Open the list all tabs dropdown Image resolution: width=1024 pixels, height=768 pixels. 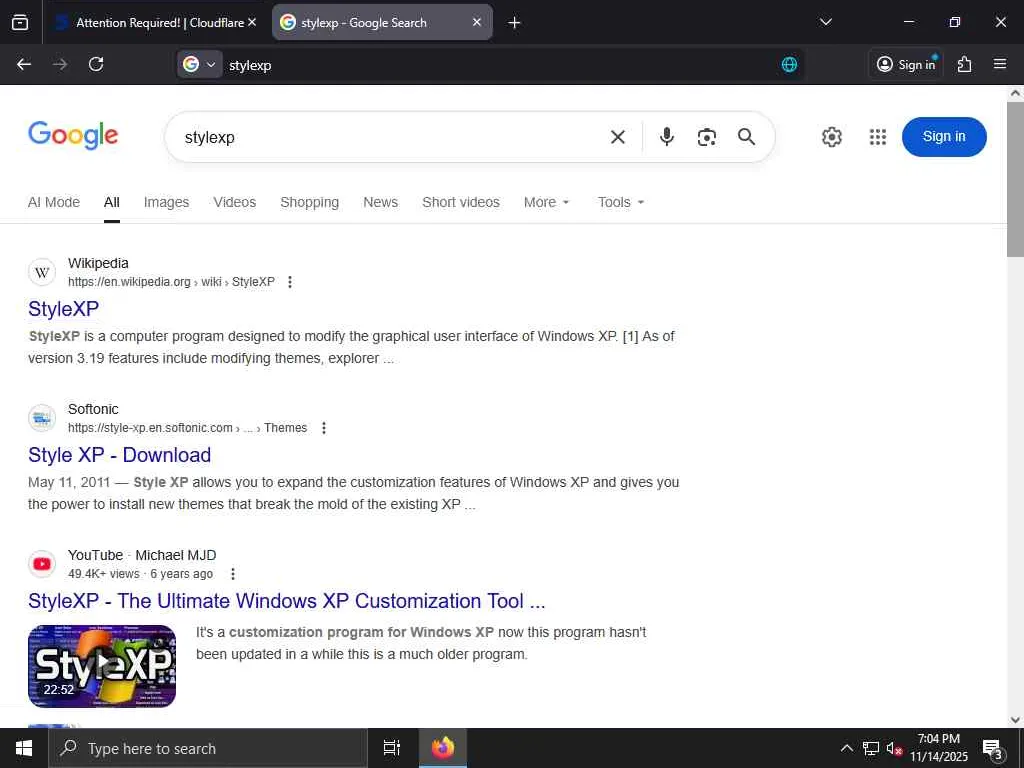[825, 22]
